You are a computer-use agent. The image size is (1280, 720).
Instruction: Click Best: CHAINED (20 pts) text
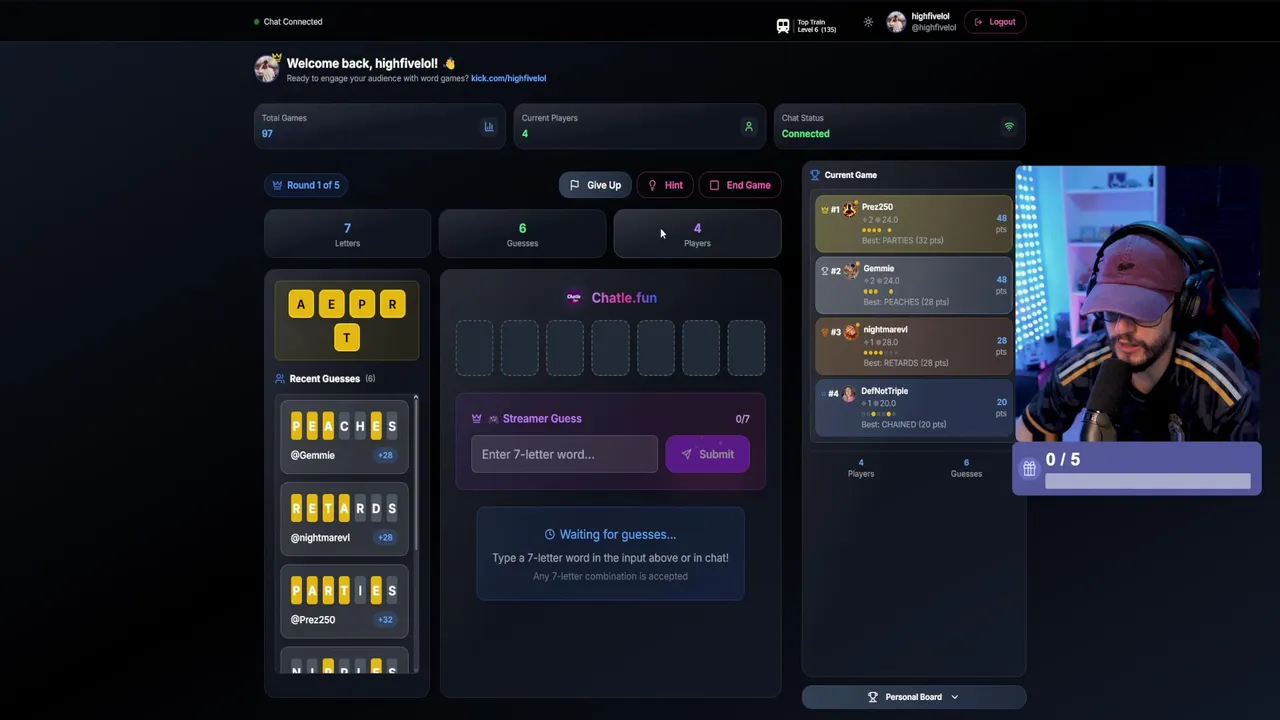904,424
